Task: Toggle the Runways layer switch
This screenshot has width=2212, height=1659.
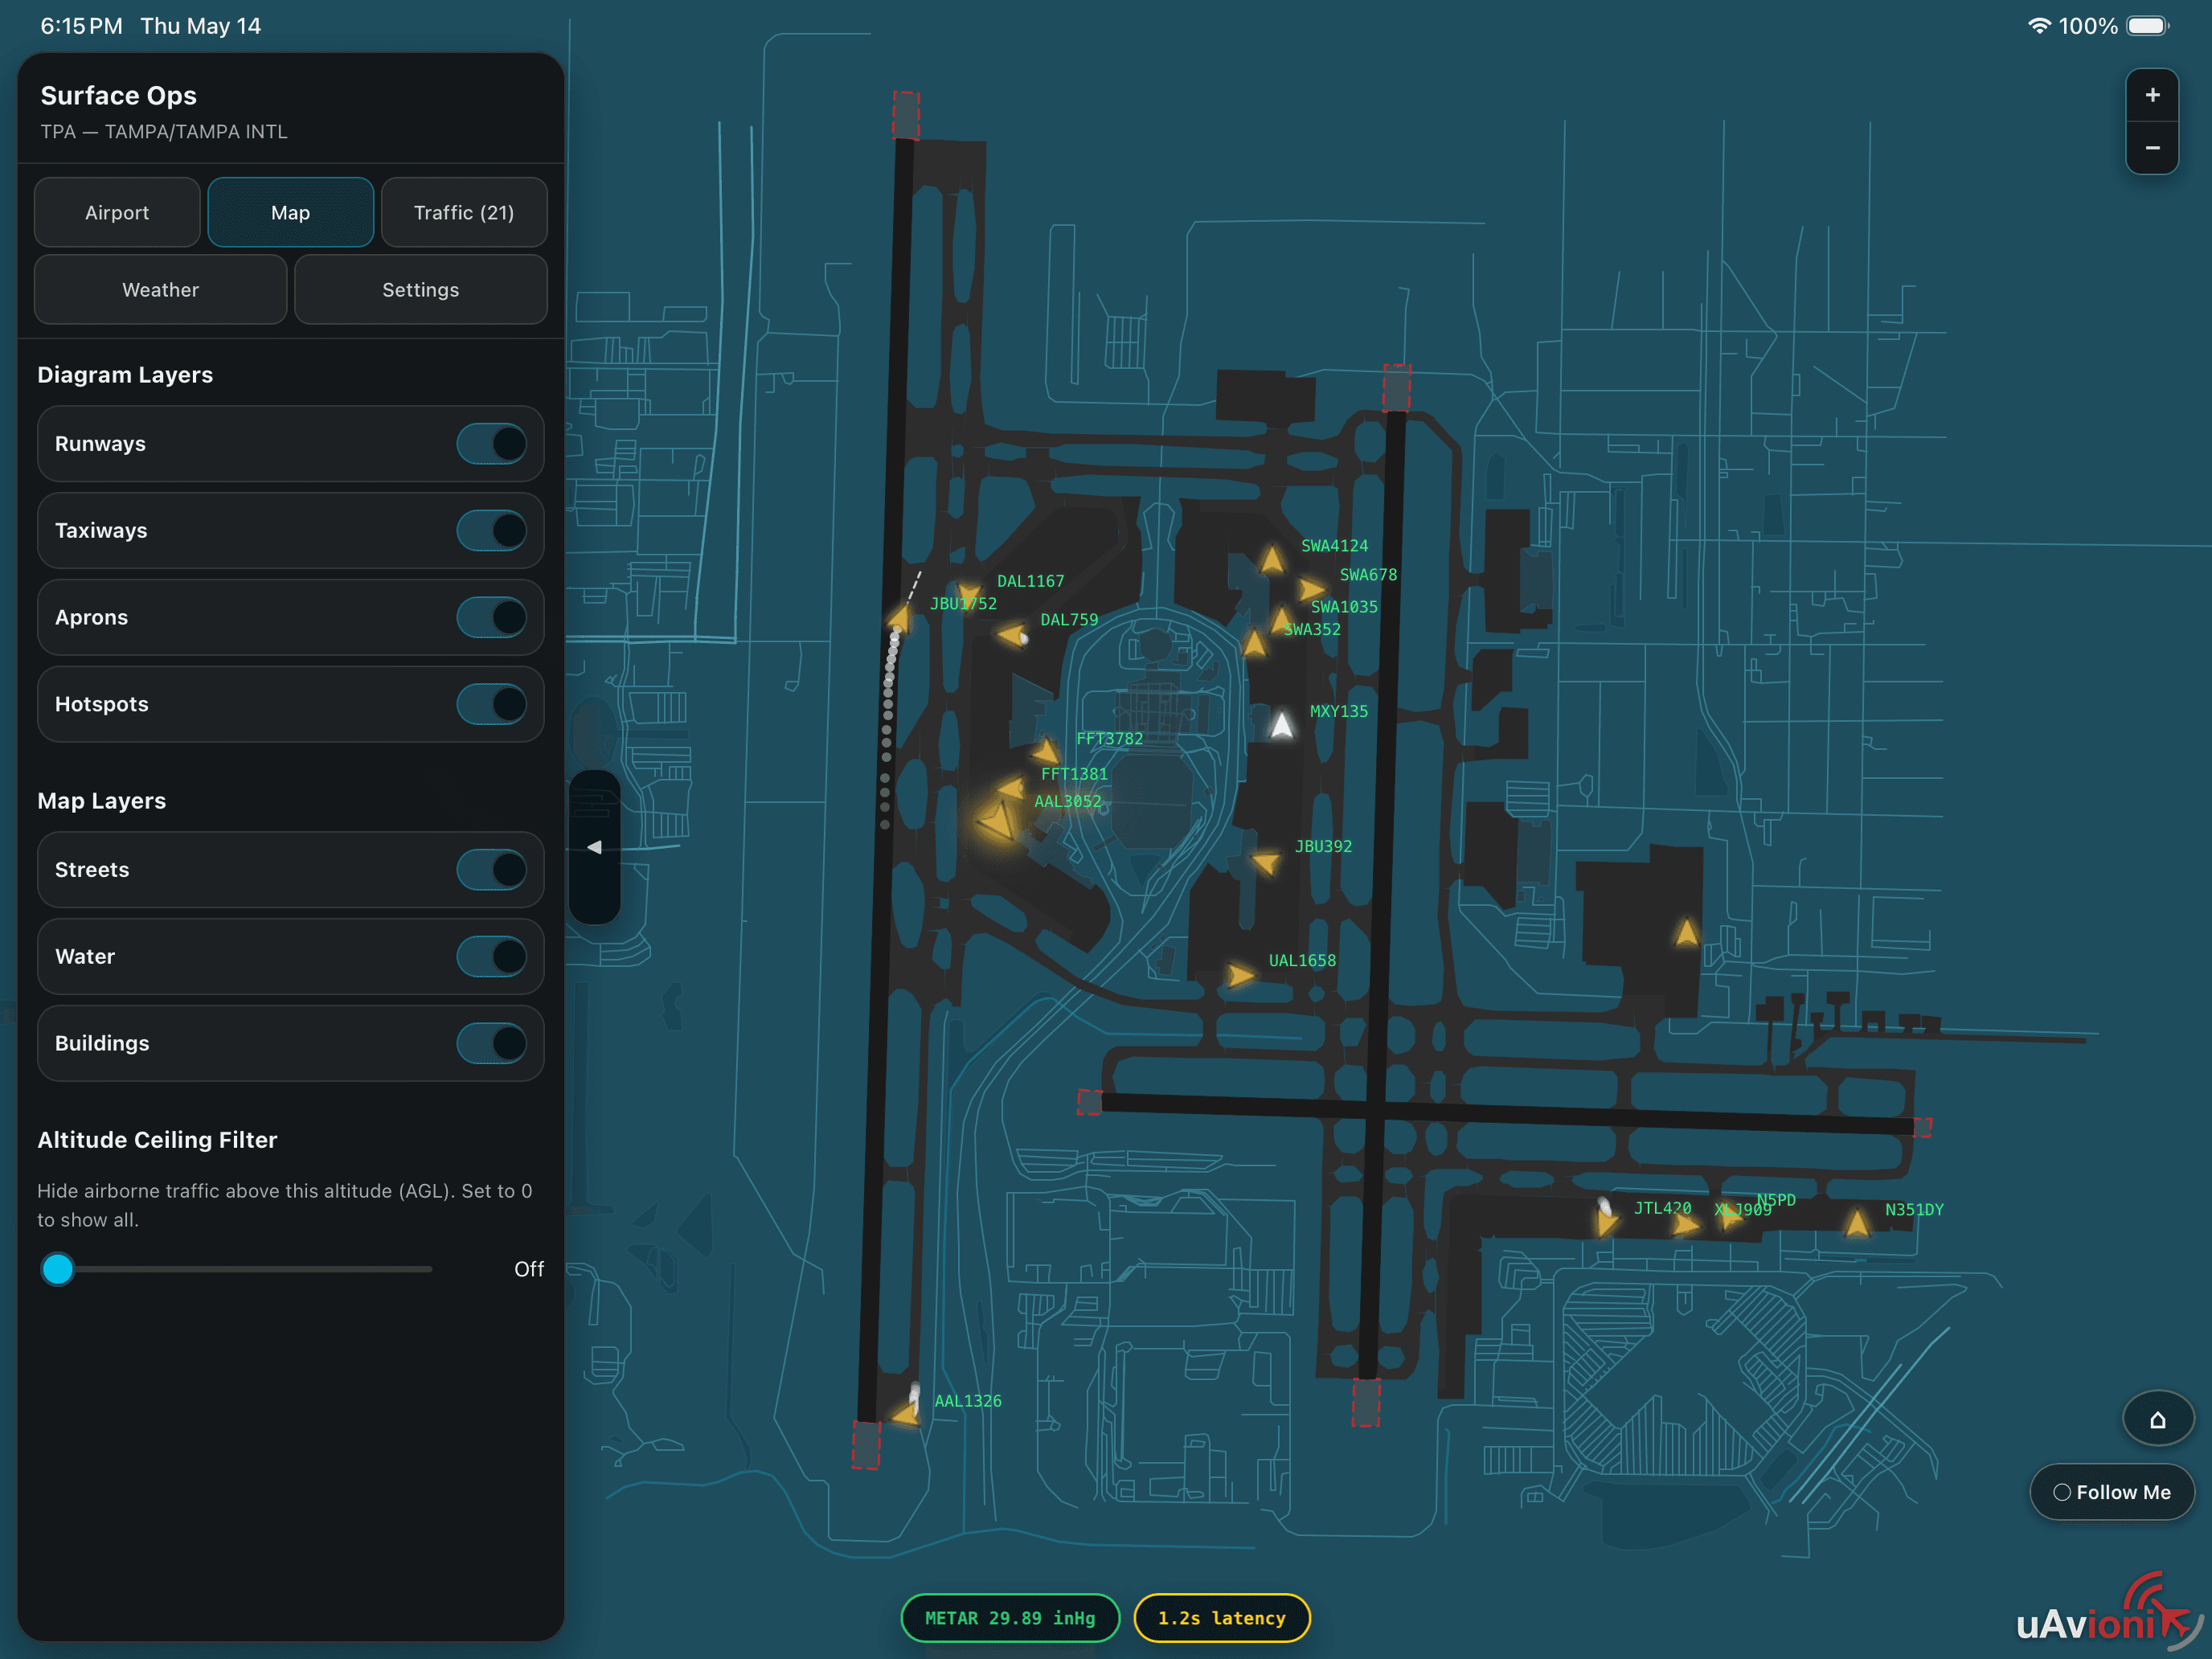Action: pyautogui.click(x=492, y=444)
